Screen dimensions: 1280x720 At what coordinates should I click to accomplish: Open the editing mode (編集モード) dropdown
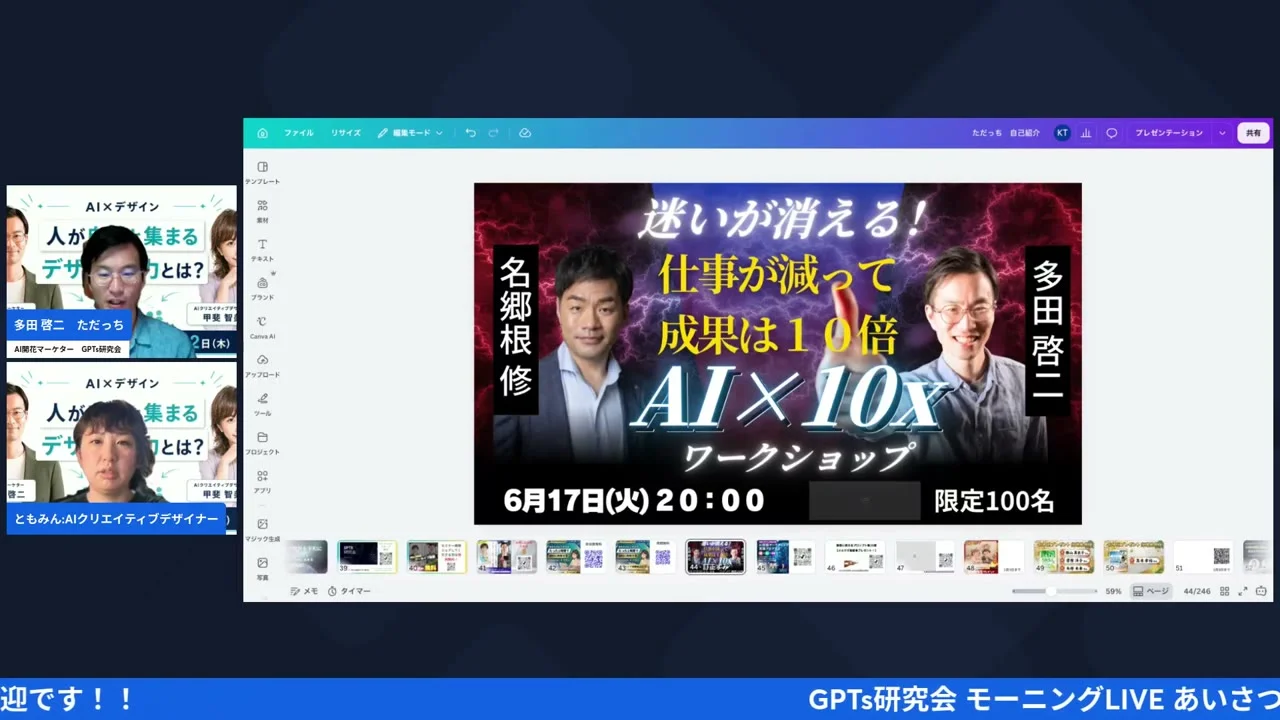tap(410, 133)
